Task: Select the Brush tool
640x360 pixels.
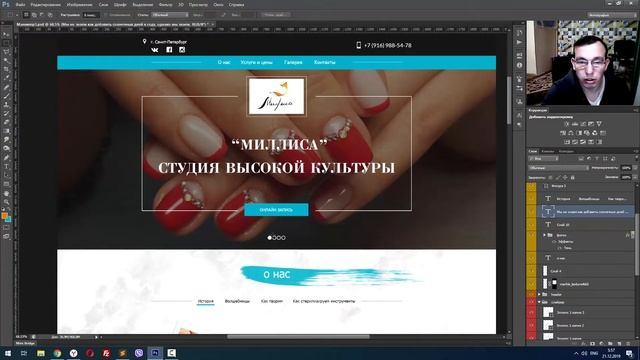Action: (6, 96)
